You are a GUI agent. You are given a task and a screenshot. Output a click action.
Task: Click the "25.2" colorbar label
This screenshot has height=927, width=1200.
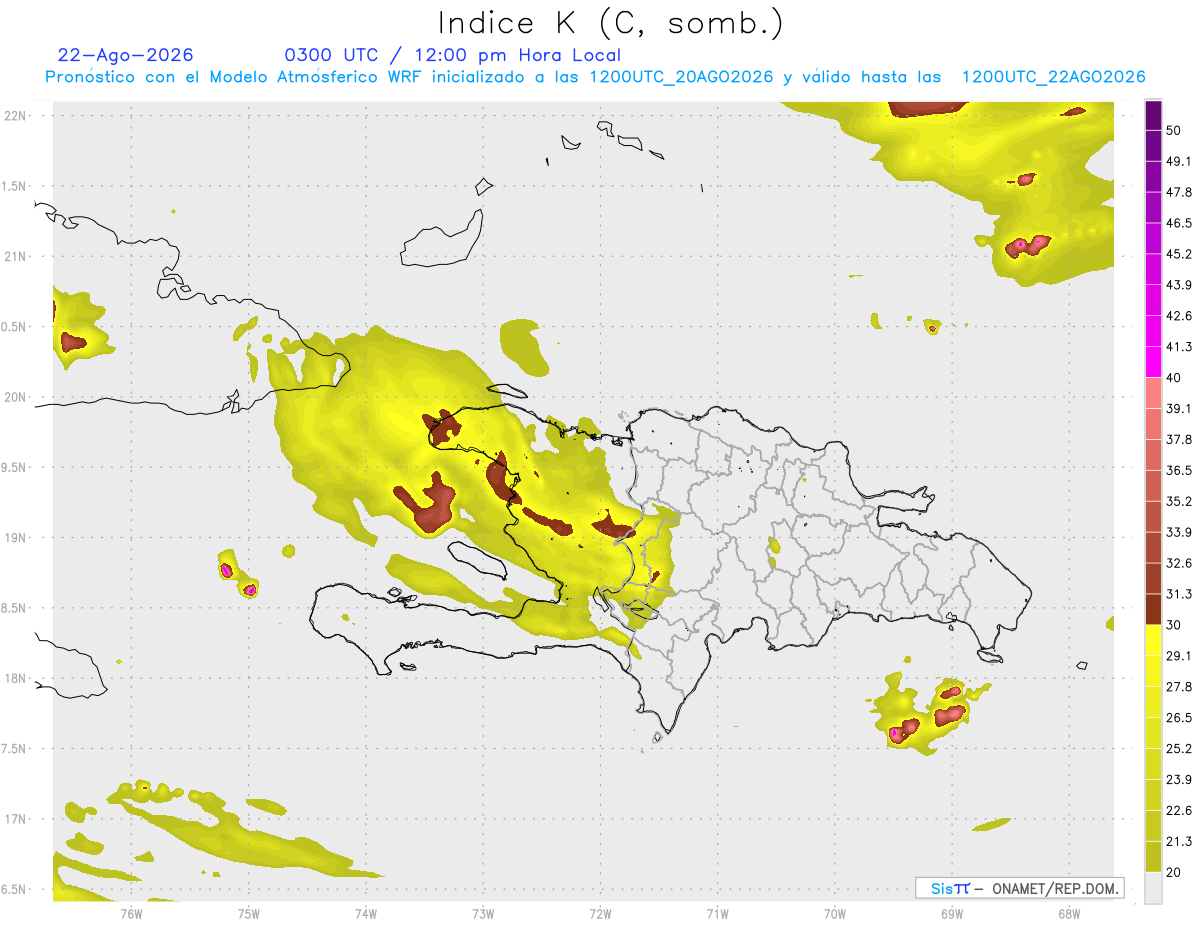pos(1179,749)
